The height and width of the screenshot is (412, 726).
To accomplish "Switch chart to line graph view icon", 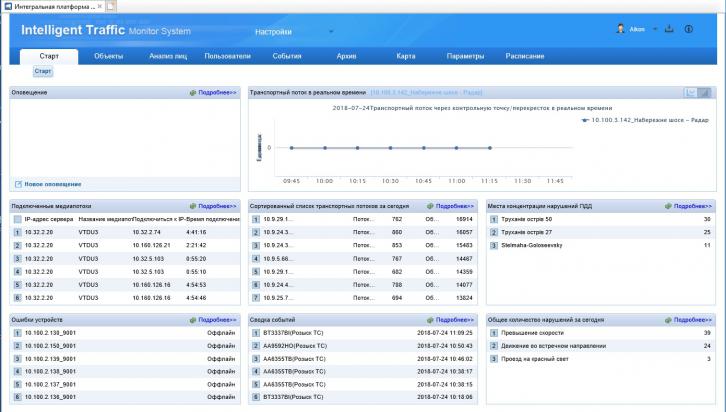I will pos(690,92).
